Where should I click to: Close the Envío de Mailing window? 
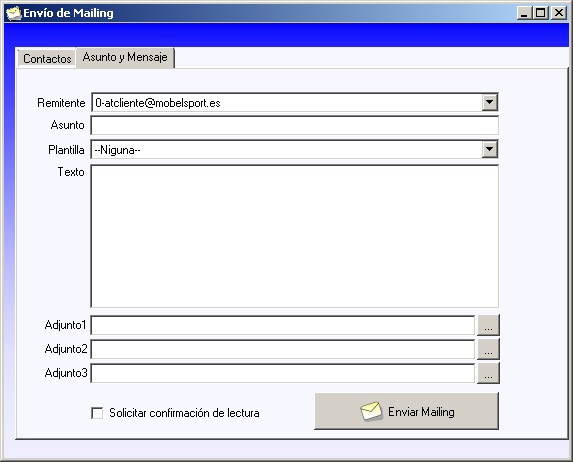coord(559,13)
